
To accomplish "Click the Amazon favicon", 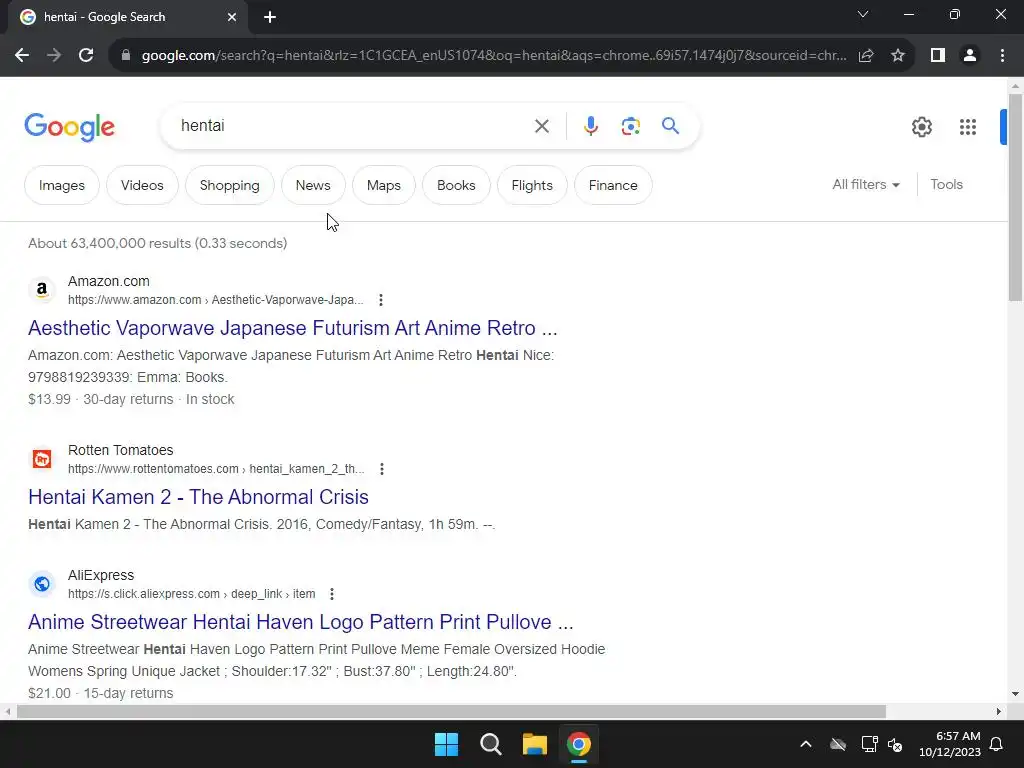I will click(42, 289).
